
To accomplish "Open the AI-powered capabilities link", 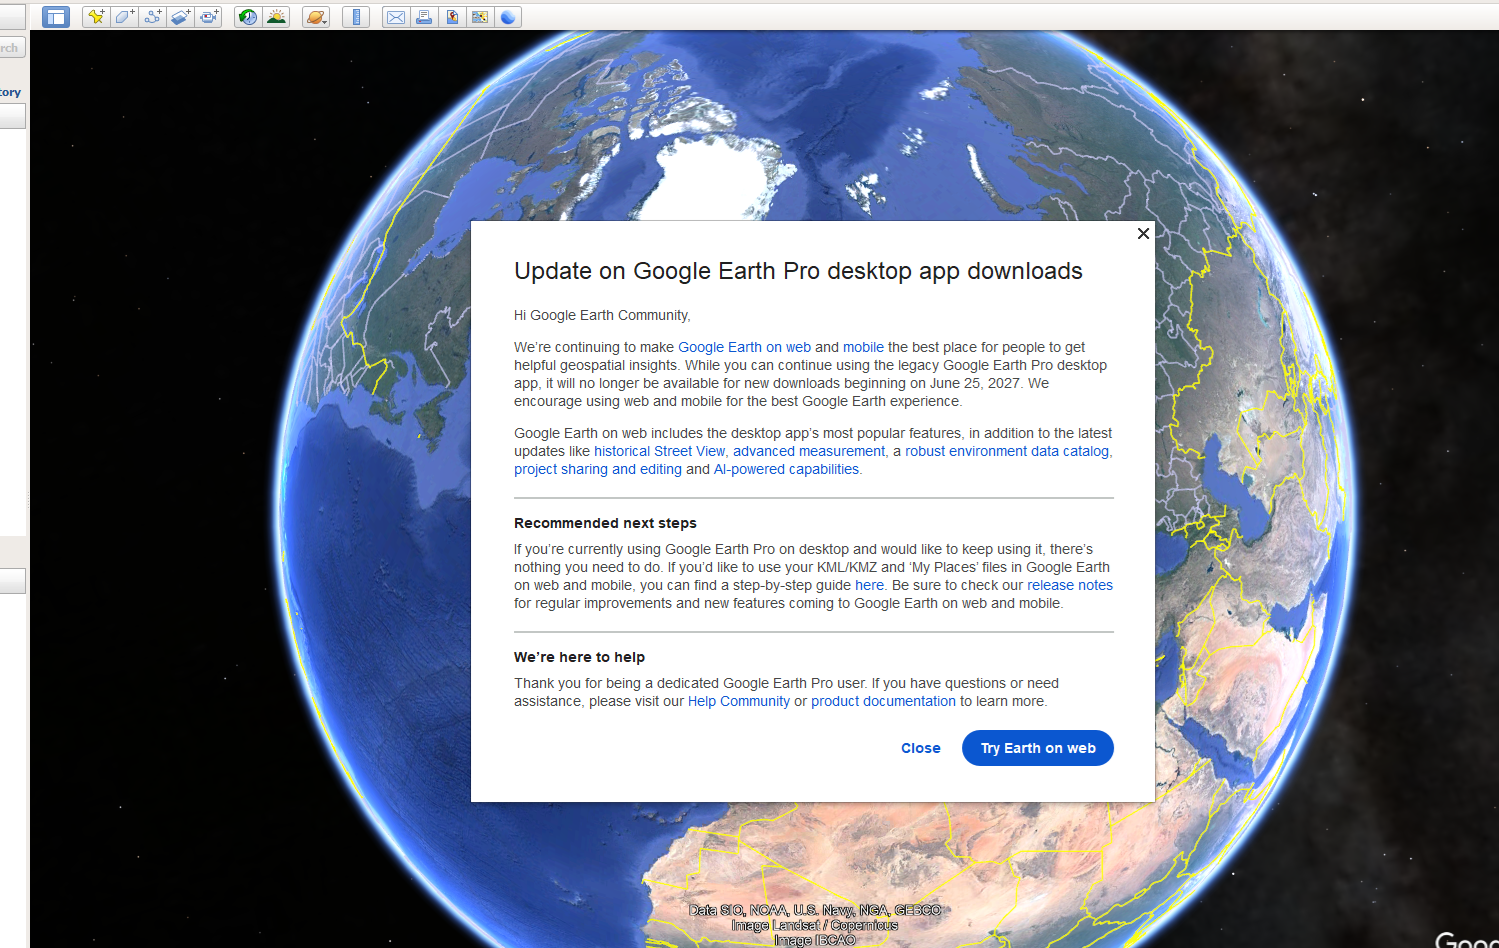I will pos(786,469).
